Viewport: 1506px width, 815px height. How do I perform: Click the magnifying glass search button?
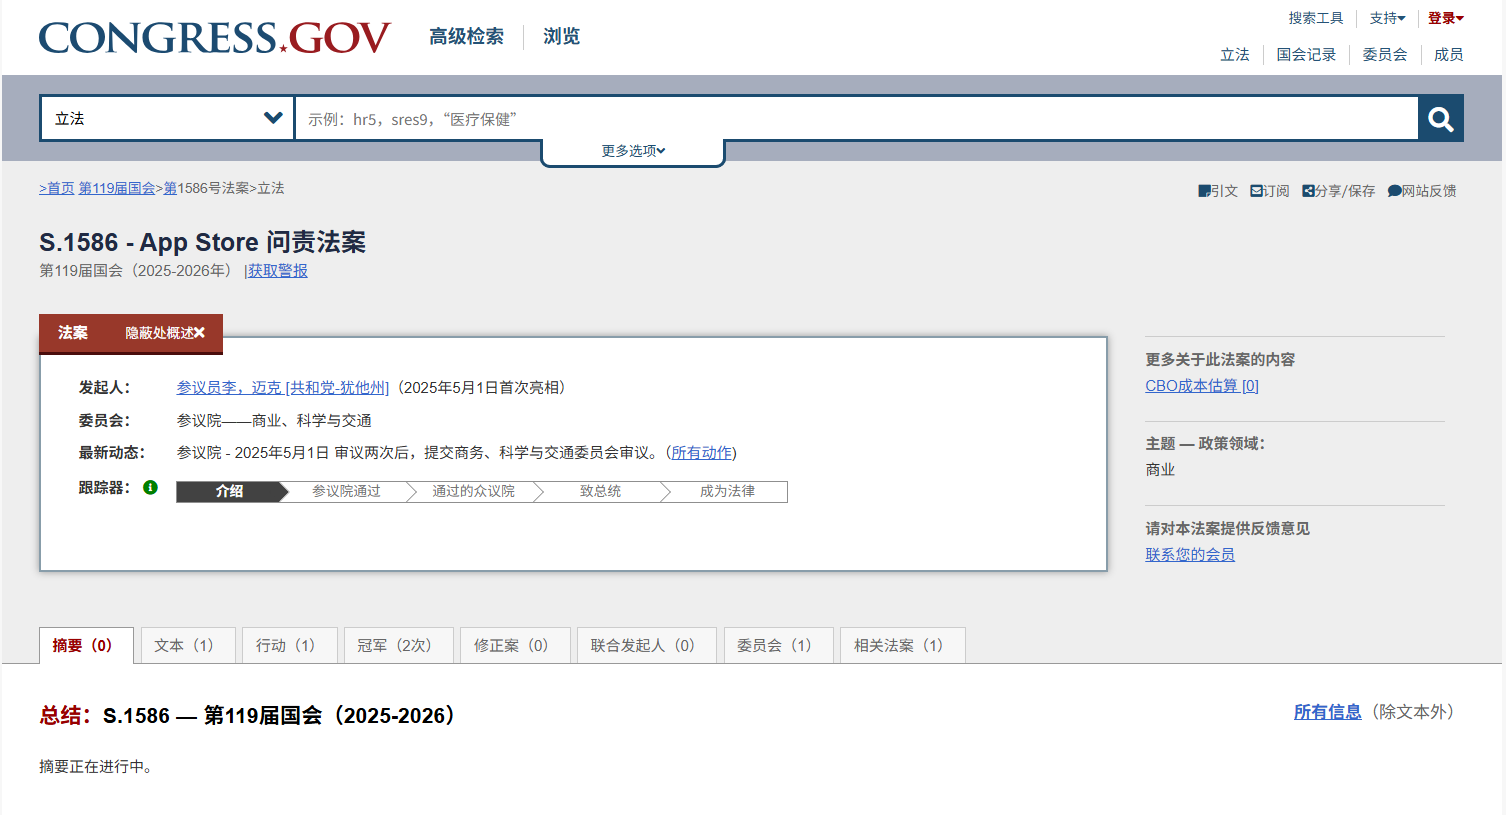1440,119
